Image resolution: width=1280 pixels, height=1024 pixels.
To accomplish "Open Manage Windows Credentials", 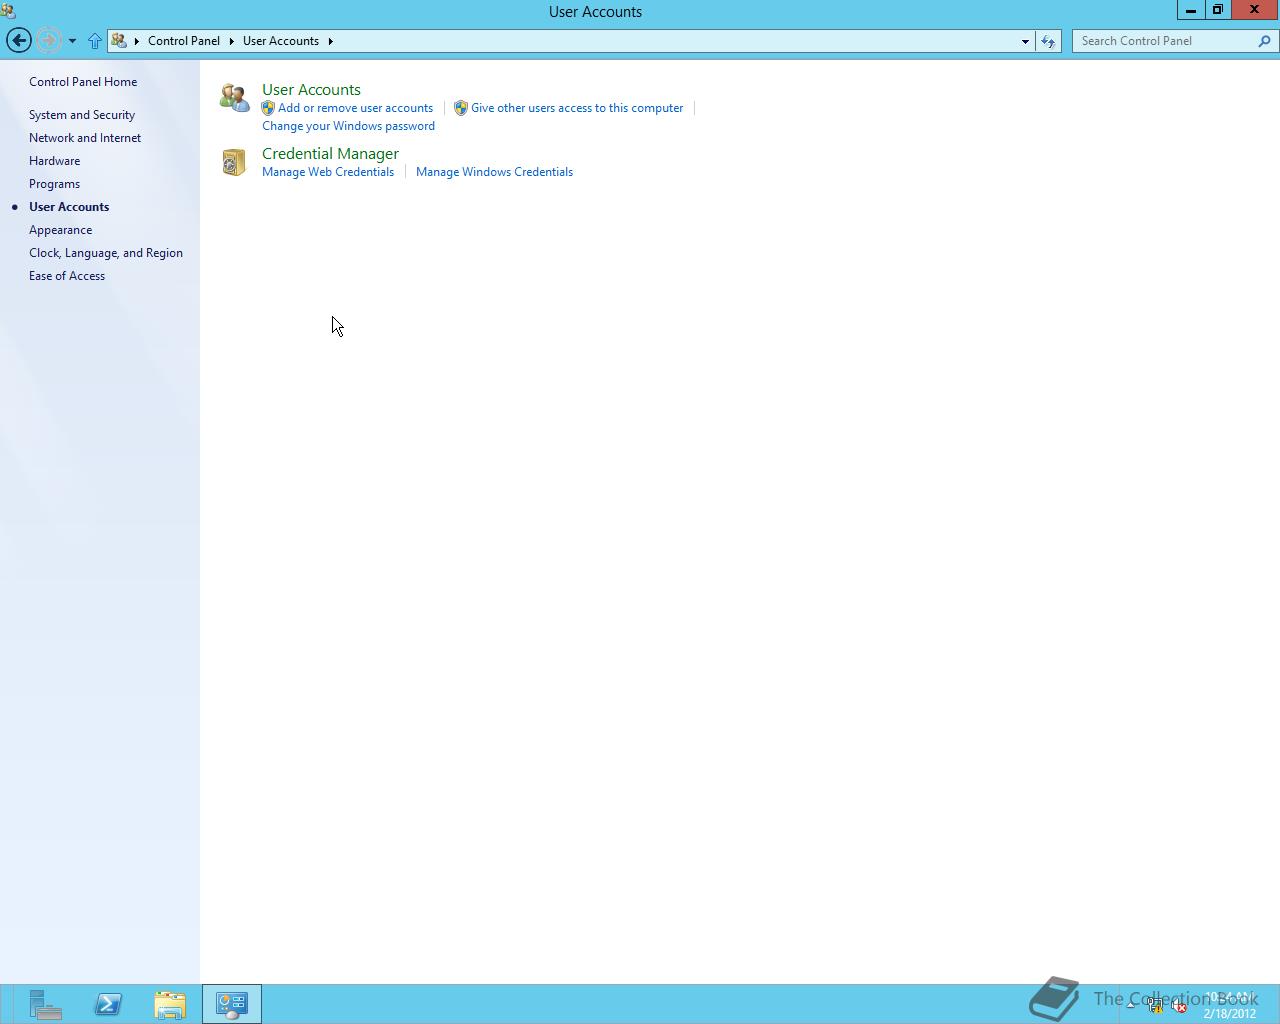I will 494,172.
